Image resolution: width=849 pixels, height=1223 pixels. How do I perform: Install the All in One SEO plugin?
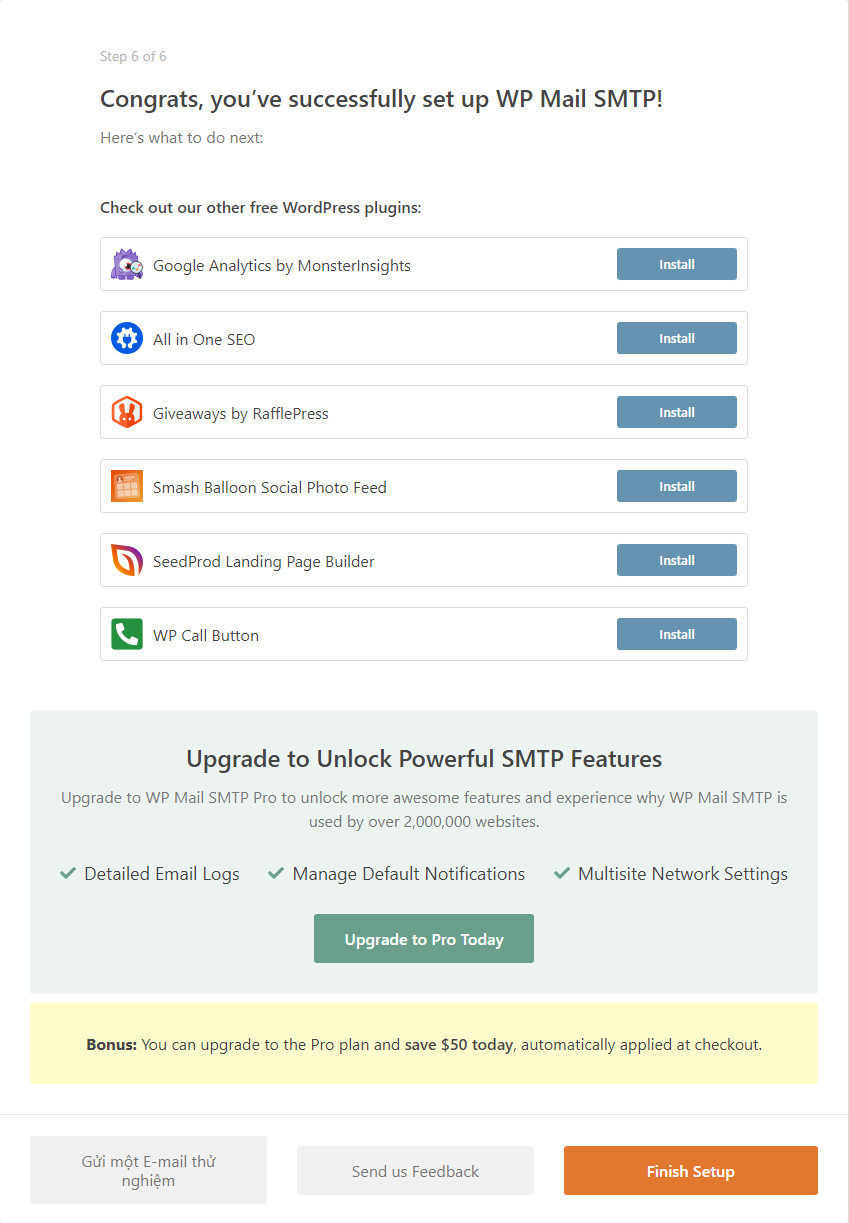677,339
